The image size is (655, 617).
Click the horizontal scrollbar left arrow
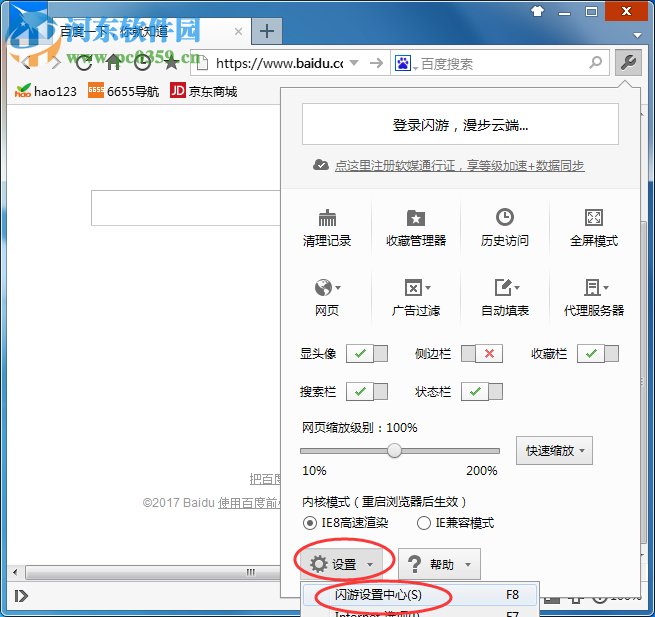coord(15,572)
